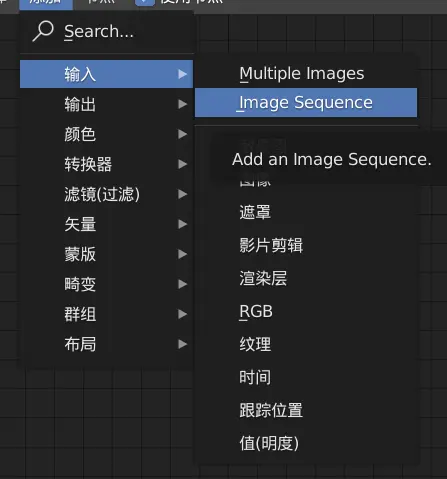
Task: Expand arrow next to 群组
Action: [x=182, y=314]
